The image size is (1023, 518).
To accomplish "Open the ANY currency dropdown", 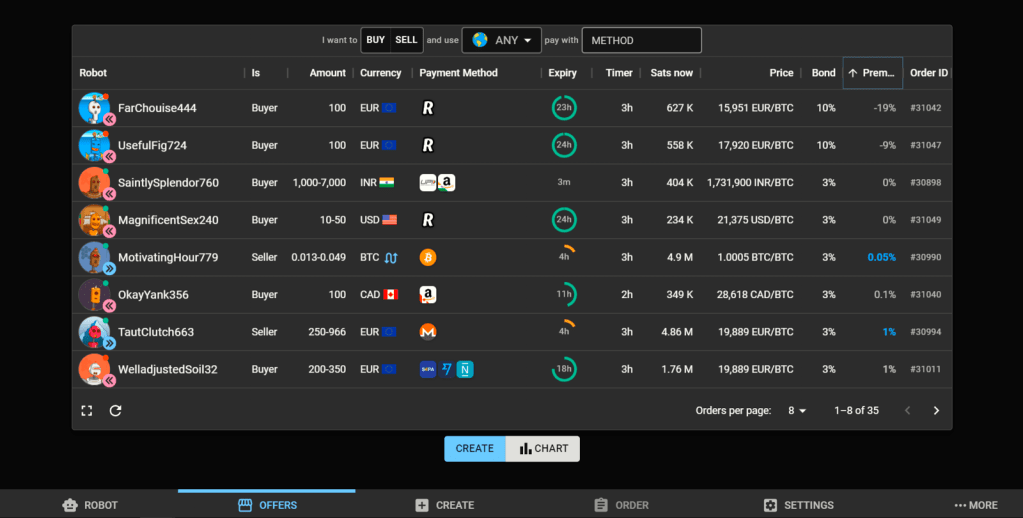I will pos(502,40).
